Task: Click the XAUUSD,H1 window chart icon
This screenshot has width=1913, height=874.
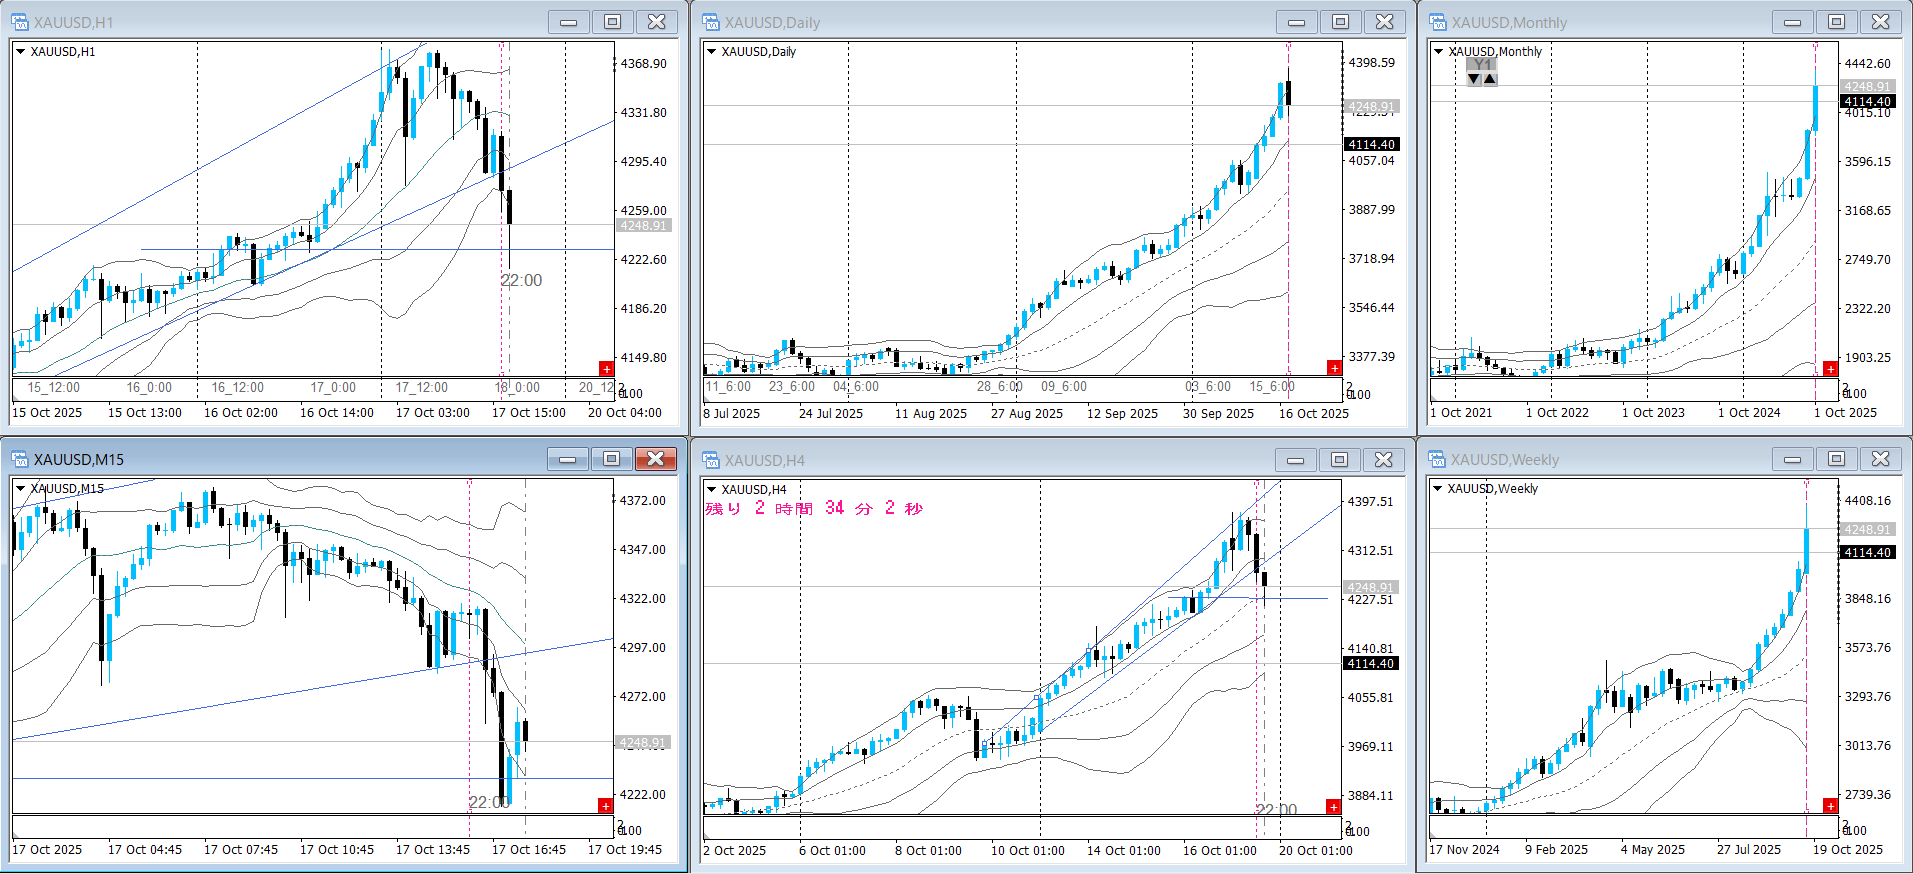Action: coord(19,22)
